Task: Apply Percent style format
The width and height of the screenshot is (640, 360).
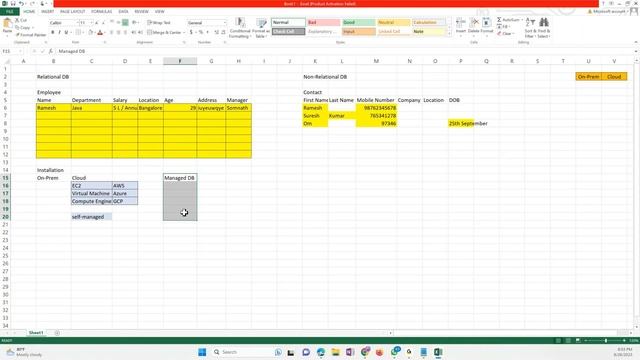Action: [200, 32]
